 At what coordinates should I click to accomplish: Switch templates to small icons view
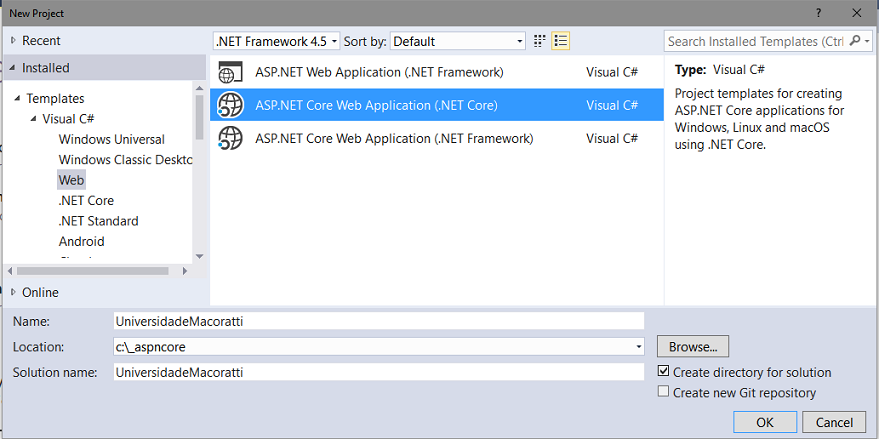coord(539,41)
